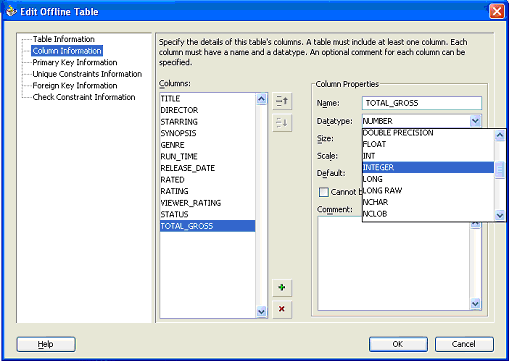Delete column with red X icon
Image resolution: width=509 pixels, height=361 pixels.
click(x=282, y=309)
